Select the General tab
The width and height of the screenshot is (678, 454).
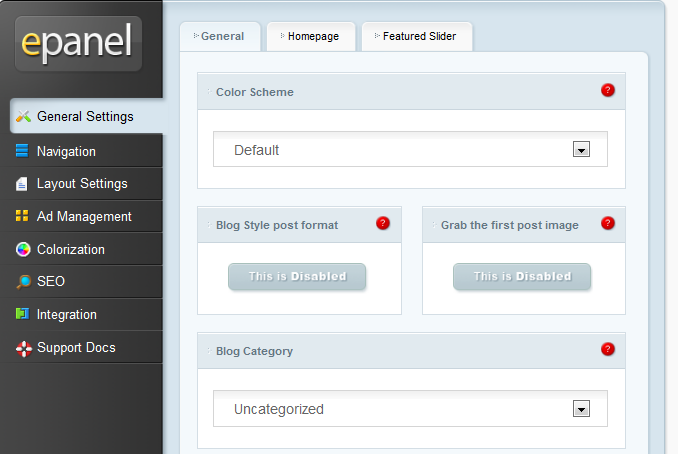[220, 36]
